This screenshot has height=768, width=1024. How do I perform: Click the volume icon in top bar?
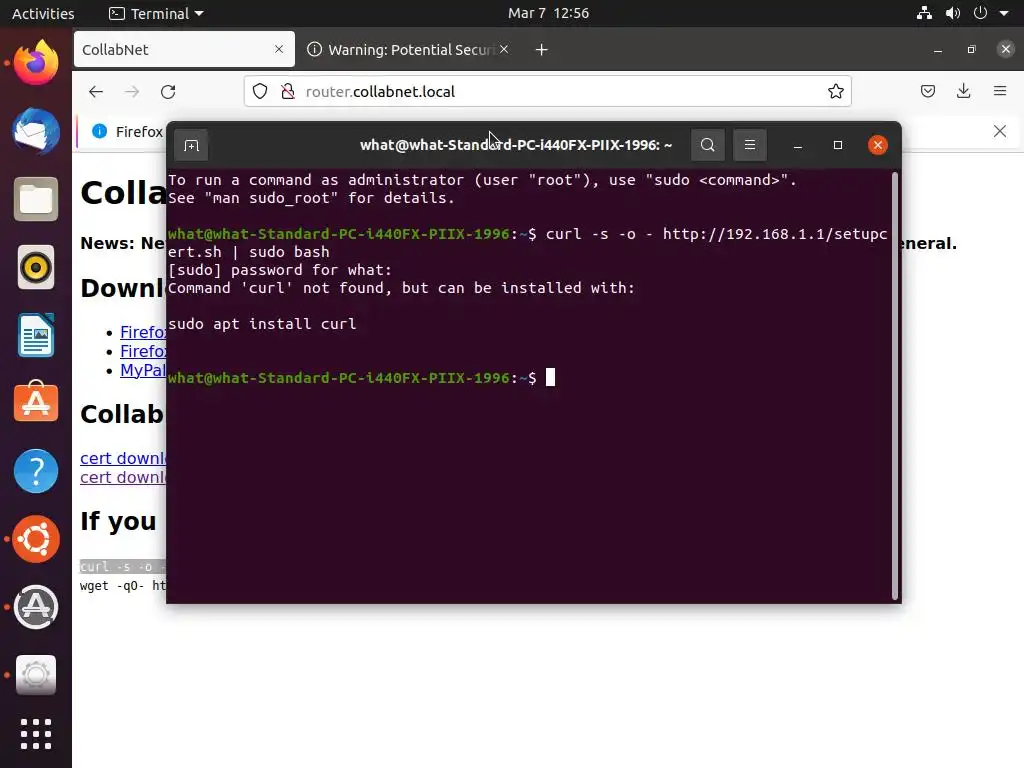953,13
